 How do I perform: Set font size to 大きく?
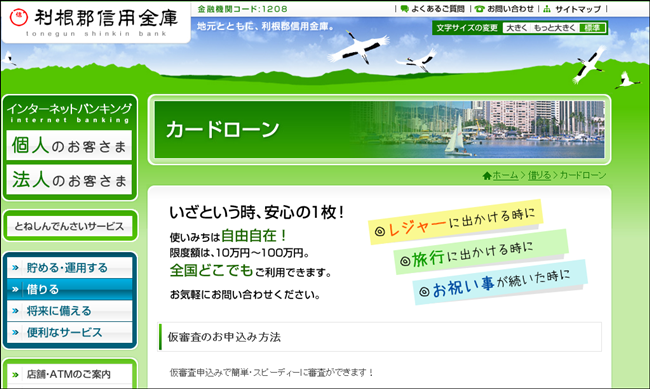coord(517,28)
